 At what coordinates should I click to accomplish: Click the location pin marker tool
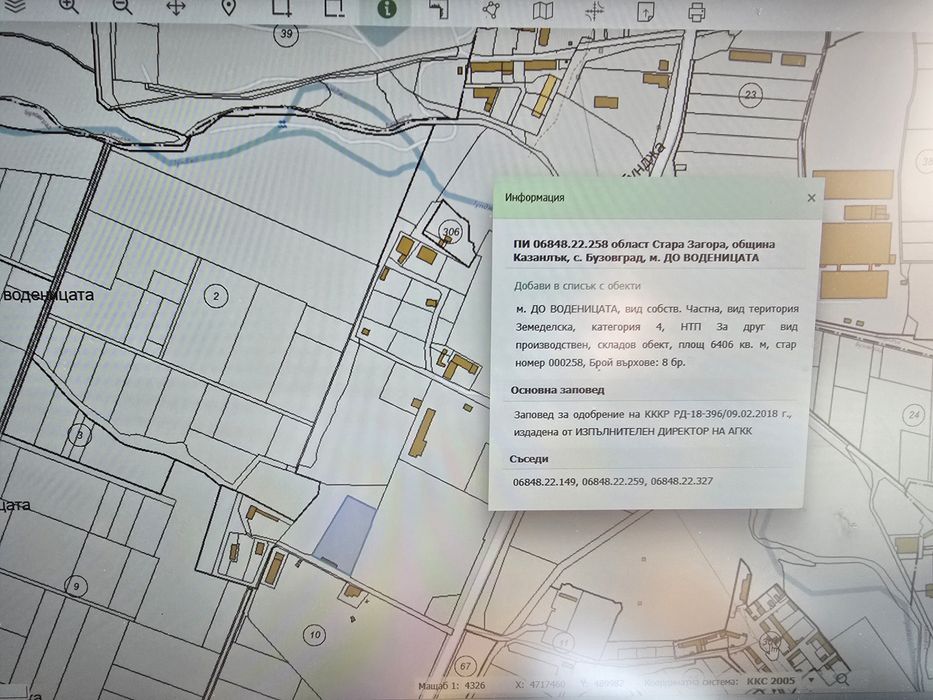[228, 8]
